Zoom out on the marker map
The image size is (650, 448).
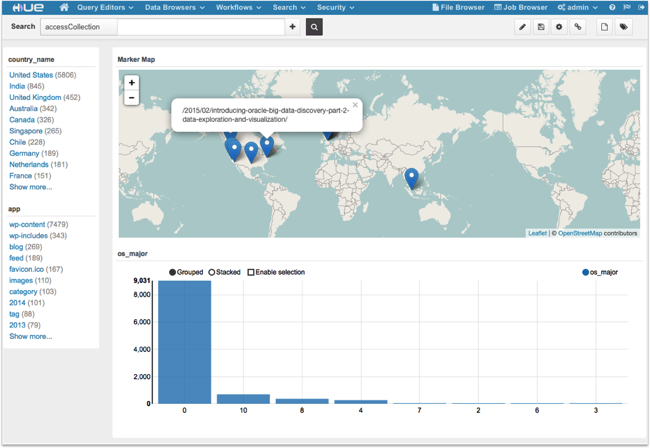[131, 98]
